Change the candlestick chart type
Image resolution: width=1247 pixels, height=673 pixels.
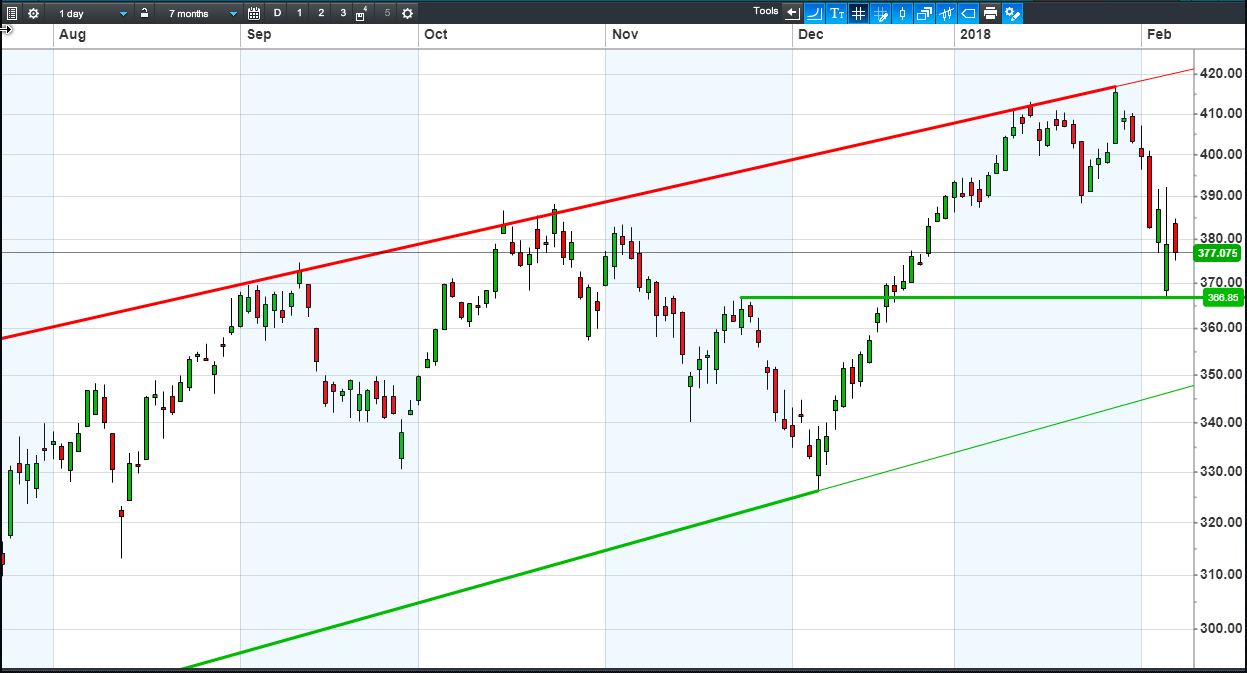coord(902,13)
